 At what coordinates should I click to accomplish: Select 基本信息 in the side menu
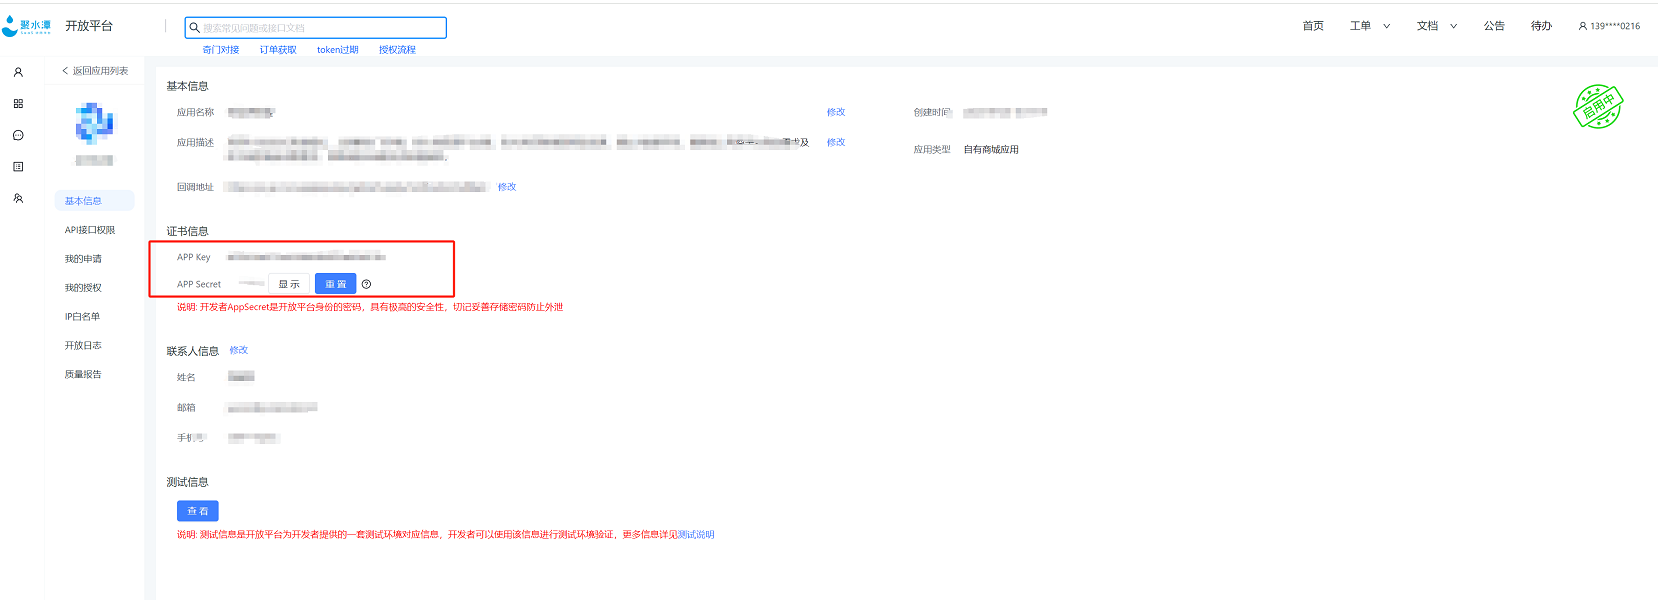click(94, 201)
